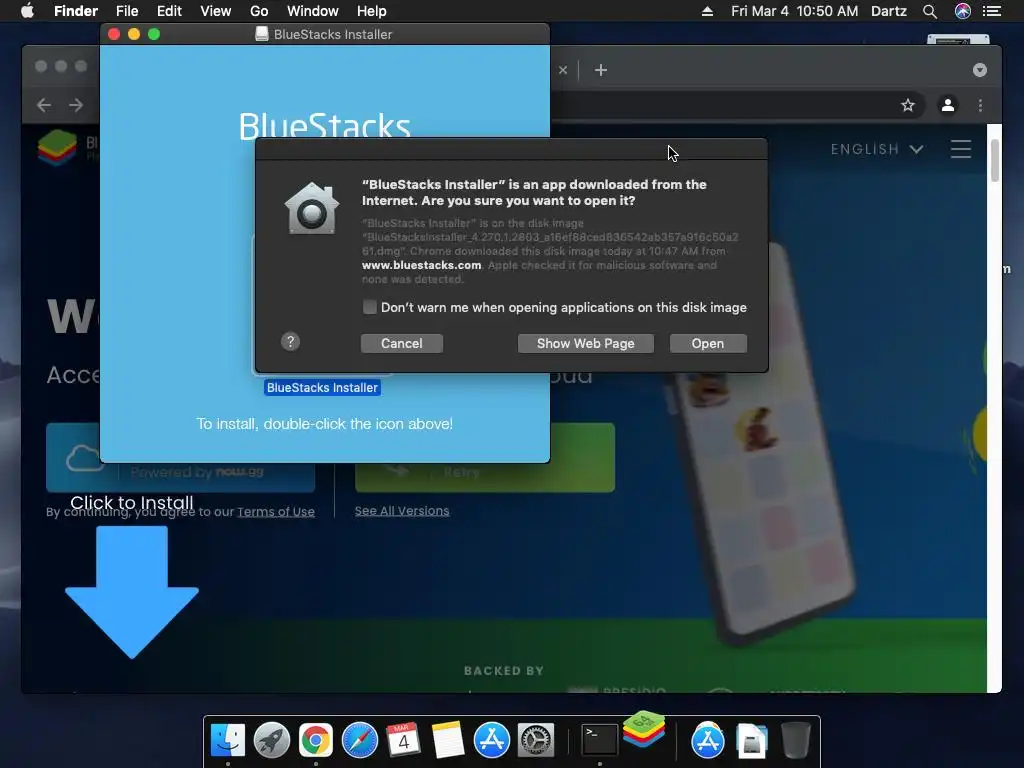The height and width of the screenshot is (768, 1024).
Task: Open the Downloads stack in the Dock
Action: click(x=752, y=741)
